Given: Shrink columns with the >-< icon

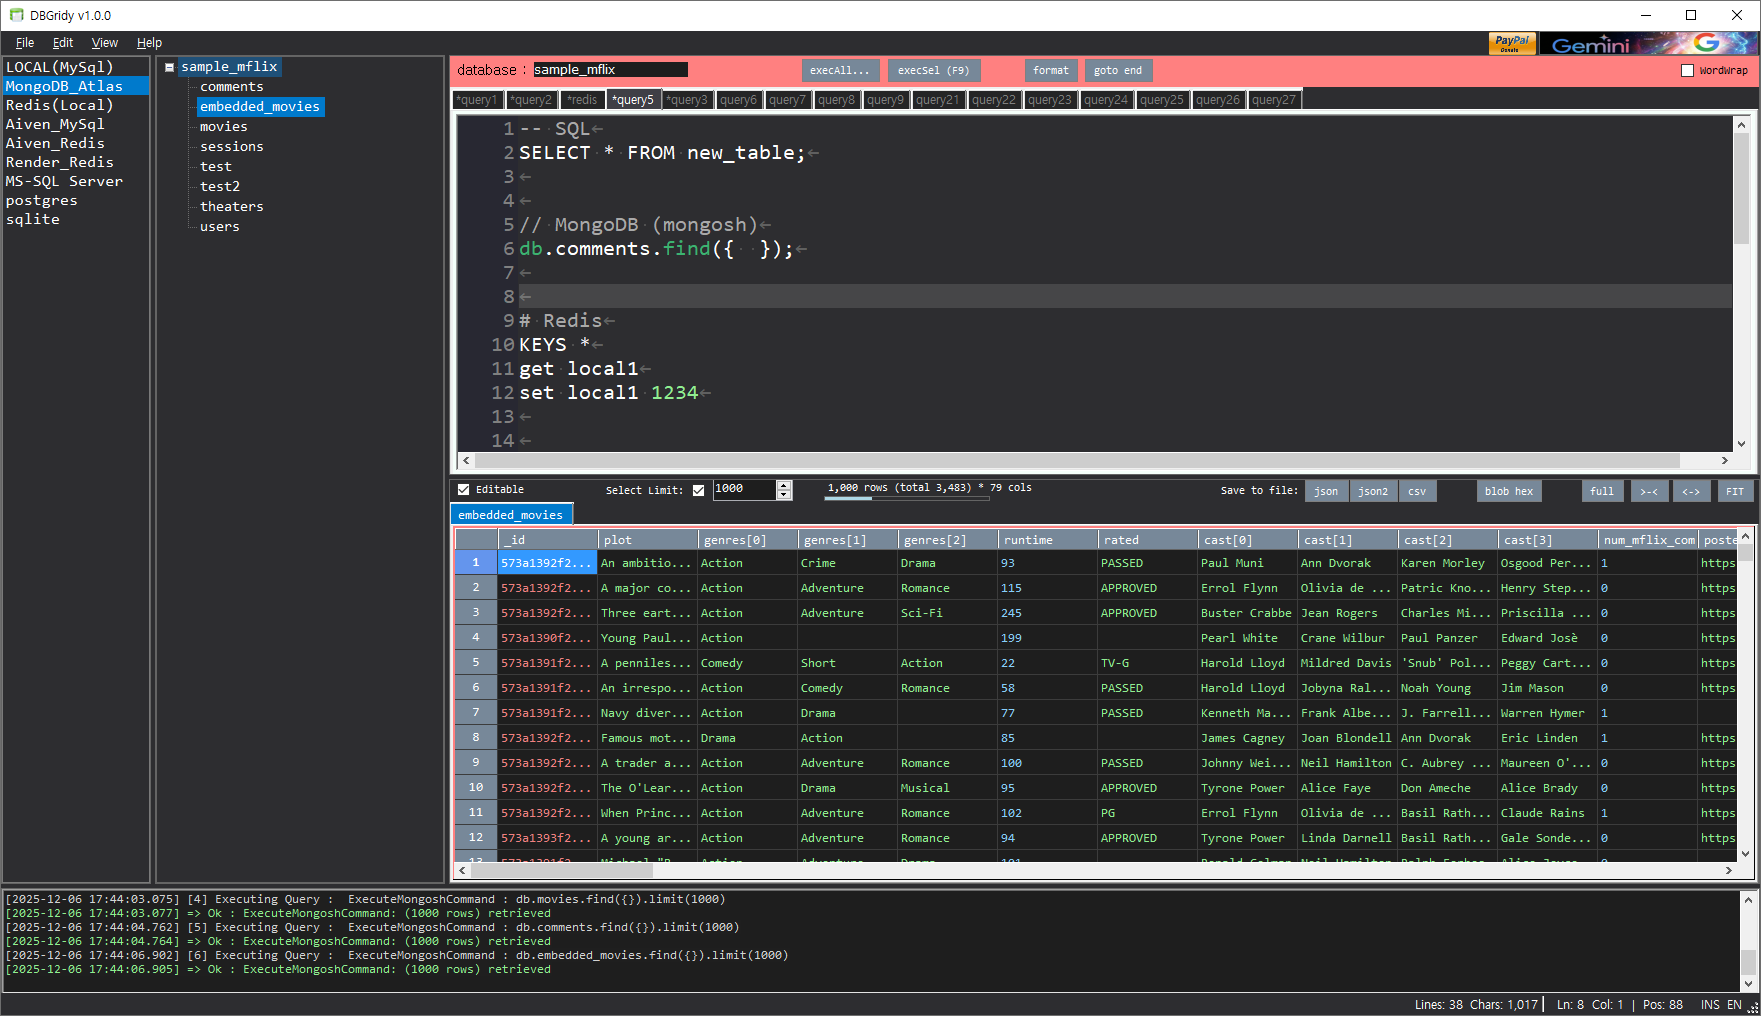Looking at the screenshot, I should [x=1650, y=491].
